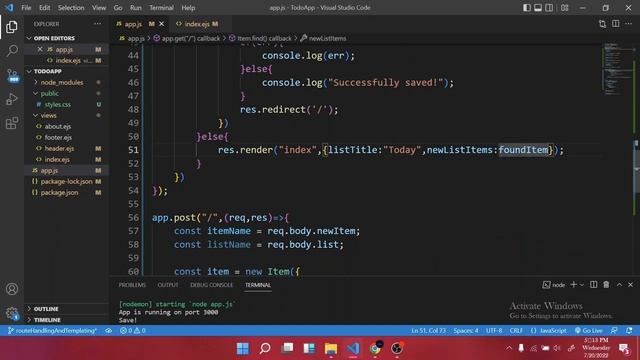Screen dimensions: 640x360
Task: Open the terminal launch profile dropdown
Action: coord(582,285)
